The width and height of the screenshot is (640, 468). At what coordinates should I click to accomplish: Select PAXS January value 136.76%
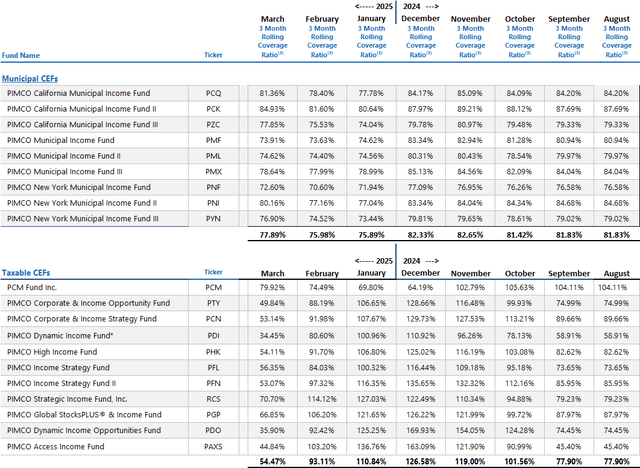(371, 447)
